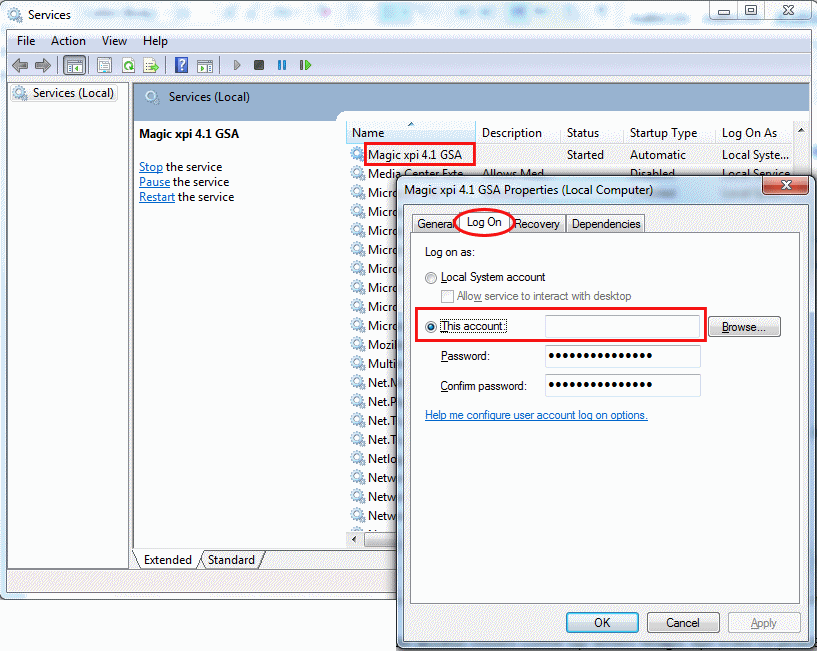The image size is (817, 651).
Task: Click the services list scroll-up arrow
Action: (x=801, y=130)
